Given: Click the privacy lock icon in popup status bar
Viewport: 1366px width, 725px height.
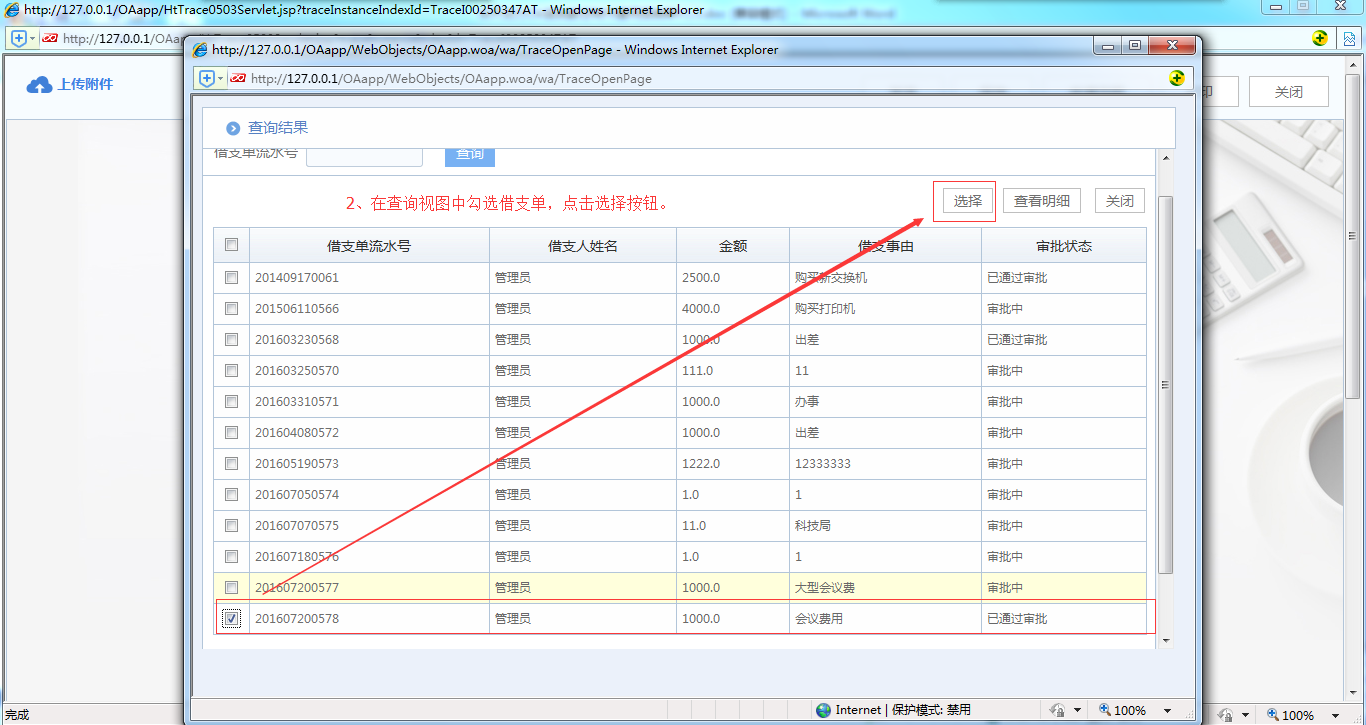Looking at the screenshot, I should [1058, 710].
